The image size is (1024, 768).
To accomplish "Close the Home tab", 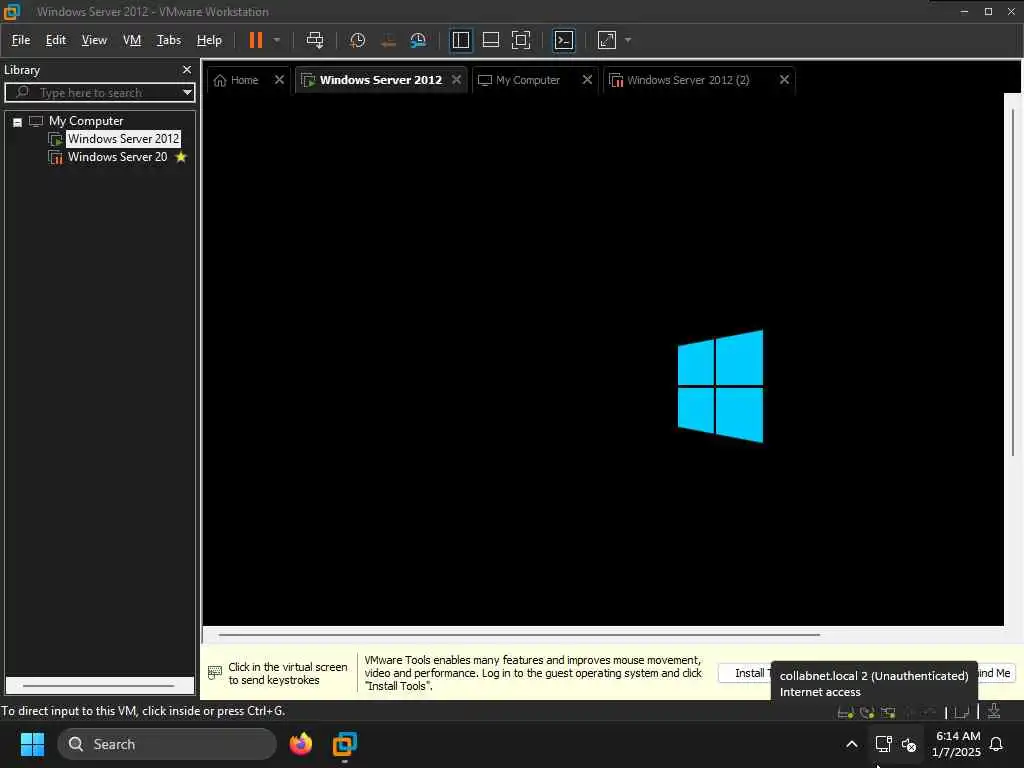I will [280, 80].
